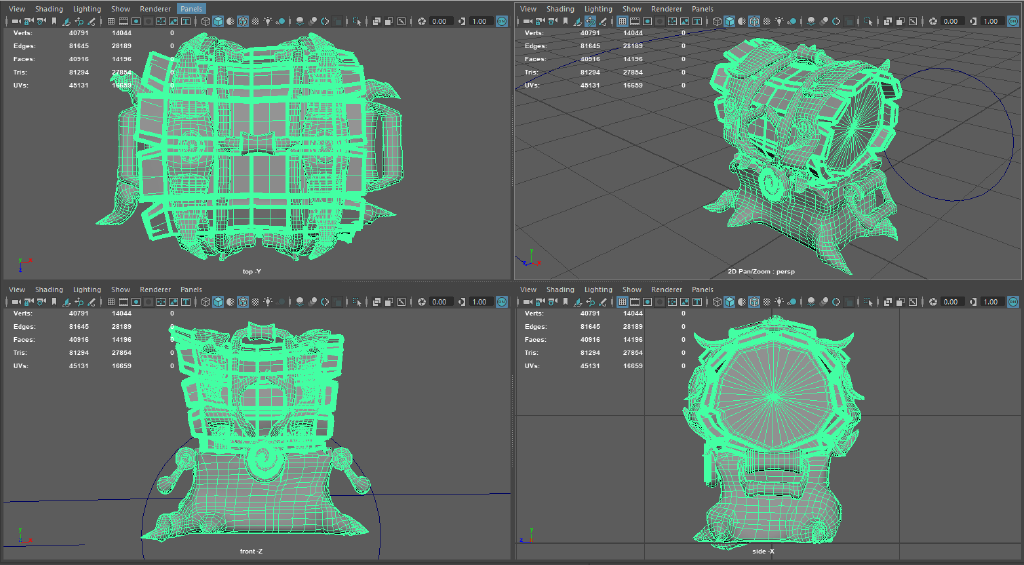Toggle Resolution Gate in top panel toolbar

[x=136, y=21]
